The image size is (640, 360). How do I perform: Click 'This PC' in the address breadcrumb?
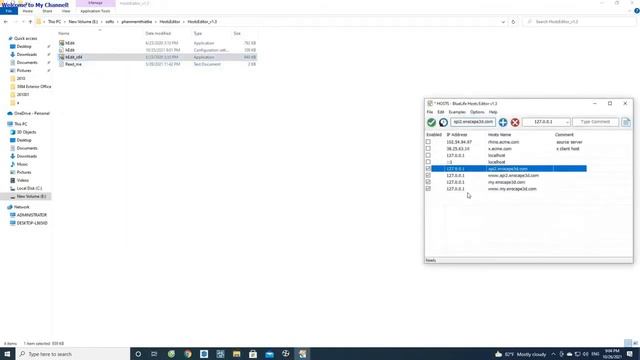(x=54, y=22)
